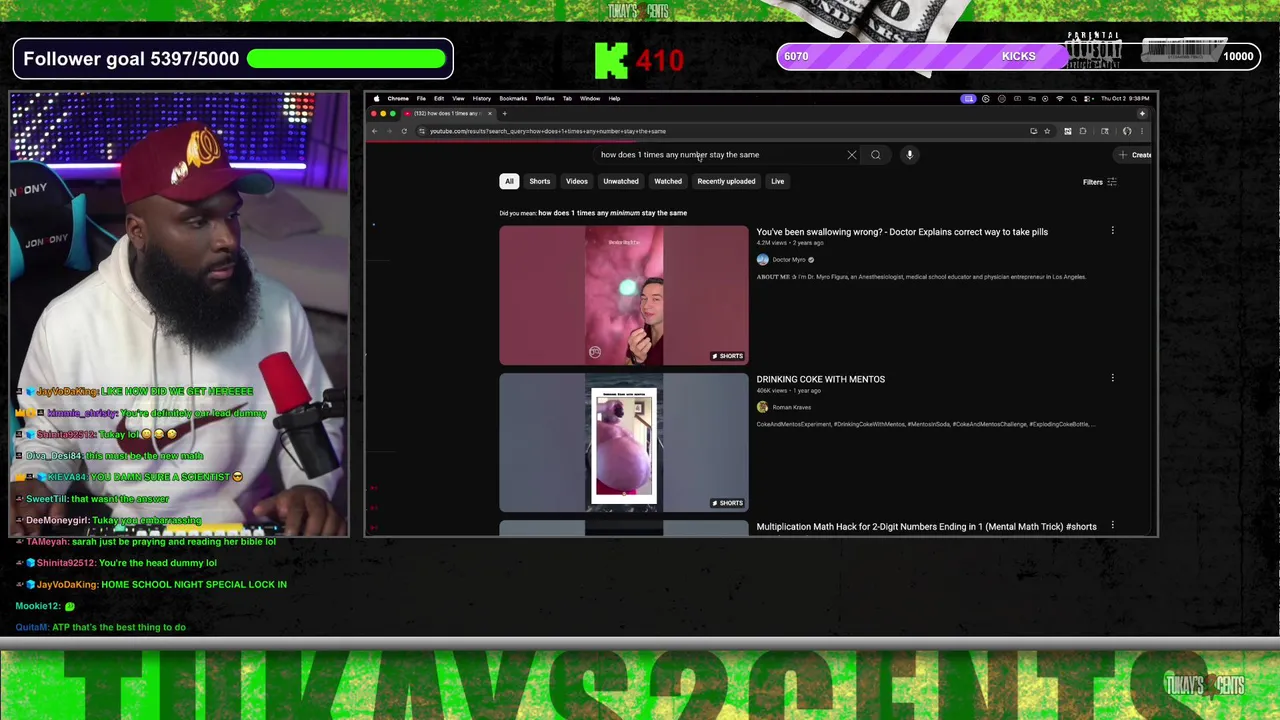The height and width of the screenshot is (720, 1280).
Task: Open the 'You've been swallowing wrong' video thumbnail
Action: point(624,295)
